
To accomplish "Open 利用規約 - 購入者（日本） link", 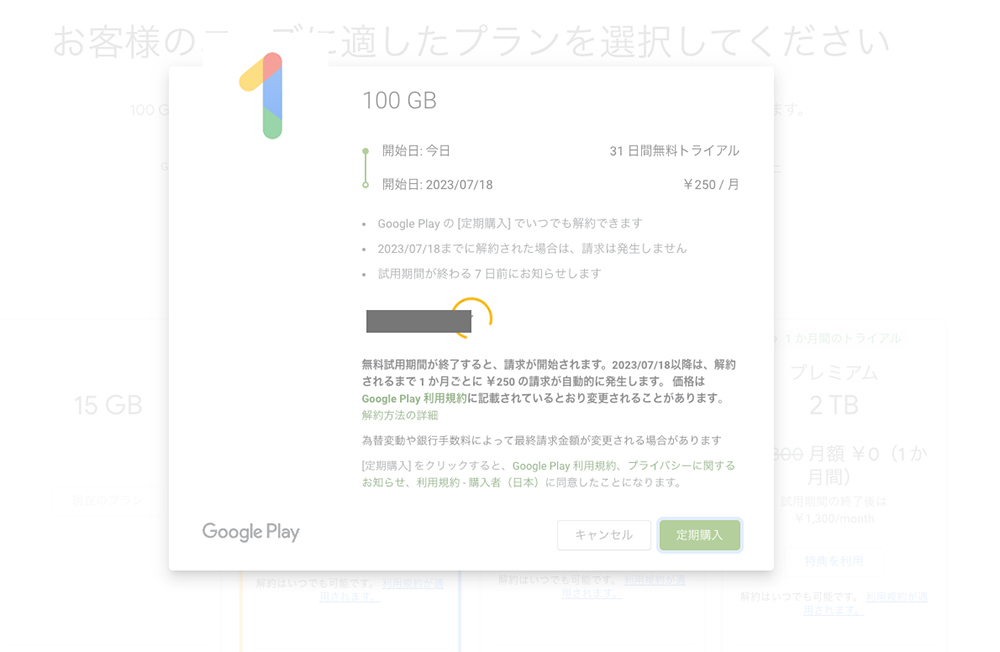I will tap(478, 482).
